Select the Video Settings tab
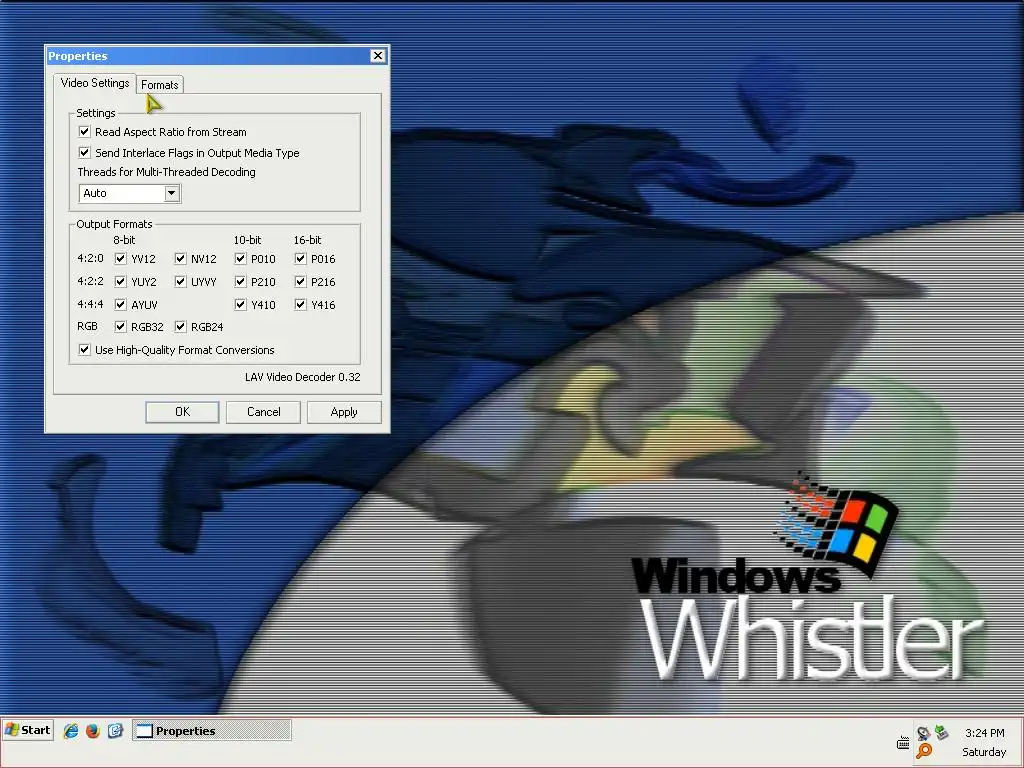The image size is (1024, 768). [95, 83]
